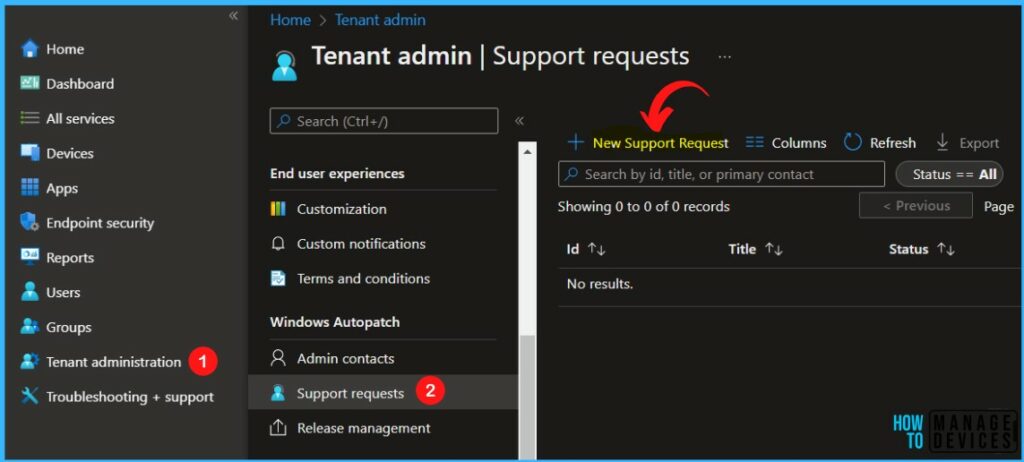The width and height of the screenshot is (1024, 462).
Task: Open the Apps grid icon
Action: [30, 188]
